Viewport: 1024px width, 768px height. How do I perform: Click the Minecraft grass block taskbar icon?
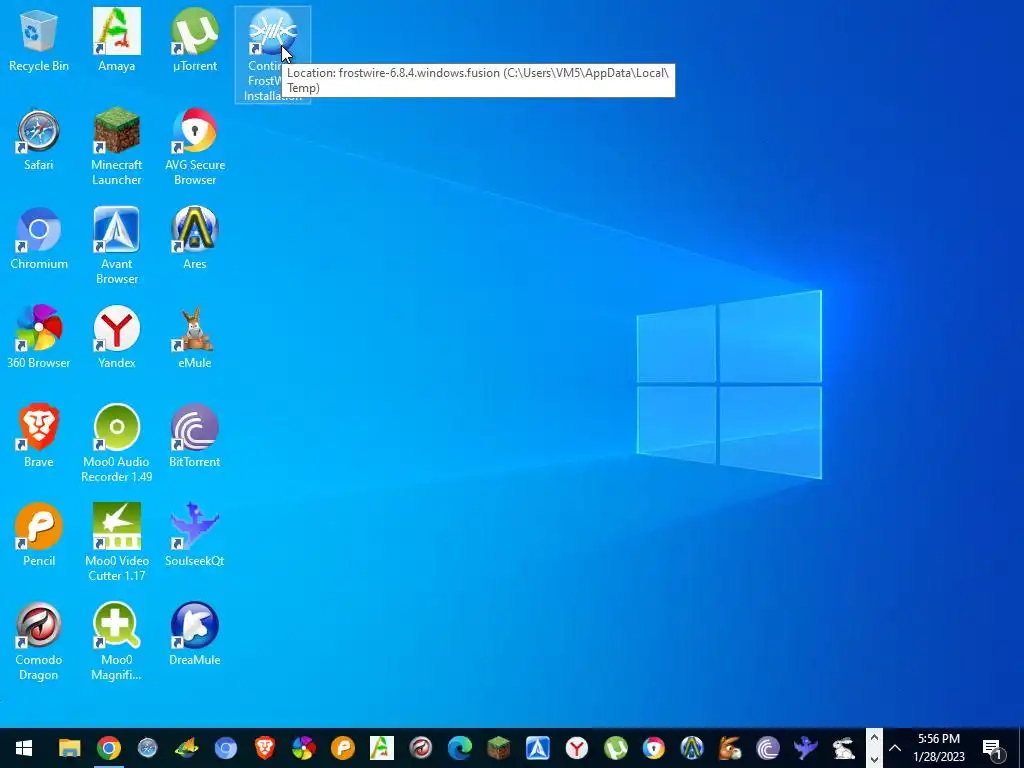499,748
